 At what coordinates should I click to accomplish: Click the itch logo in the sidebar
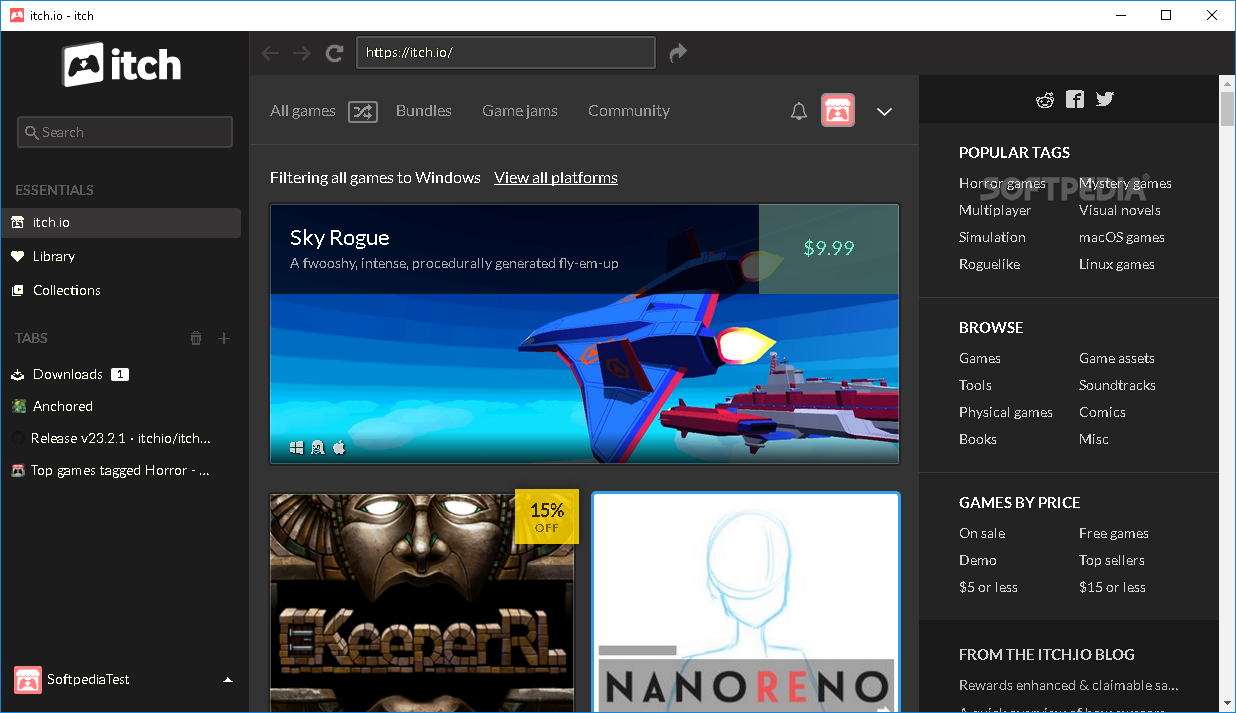(x=123, y=65)
